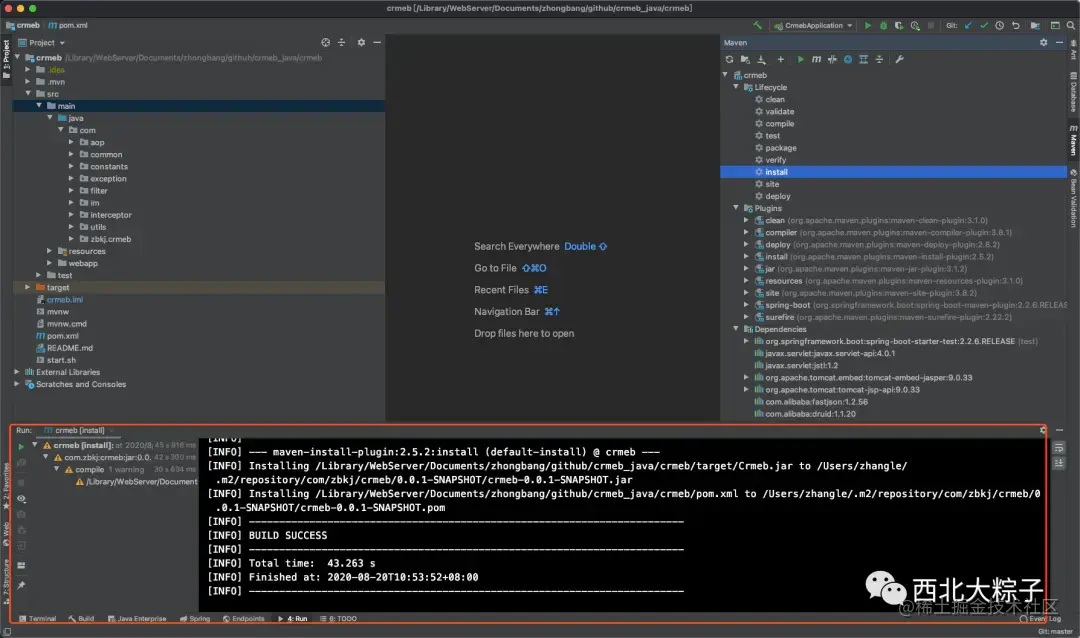Toggle soft-wrap icon beside the console output
The image size is (1080, 638).
pyautogui.click(x=1059, y=448)
